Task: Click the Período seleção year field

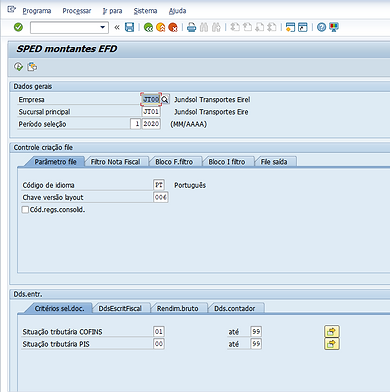Action: [151, 124]
